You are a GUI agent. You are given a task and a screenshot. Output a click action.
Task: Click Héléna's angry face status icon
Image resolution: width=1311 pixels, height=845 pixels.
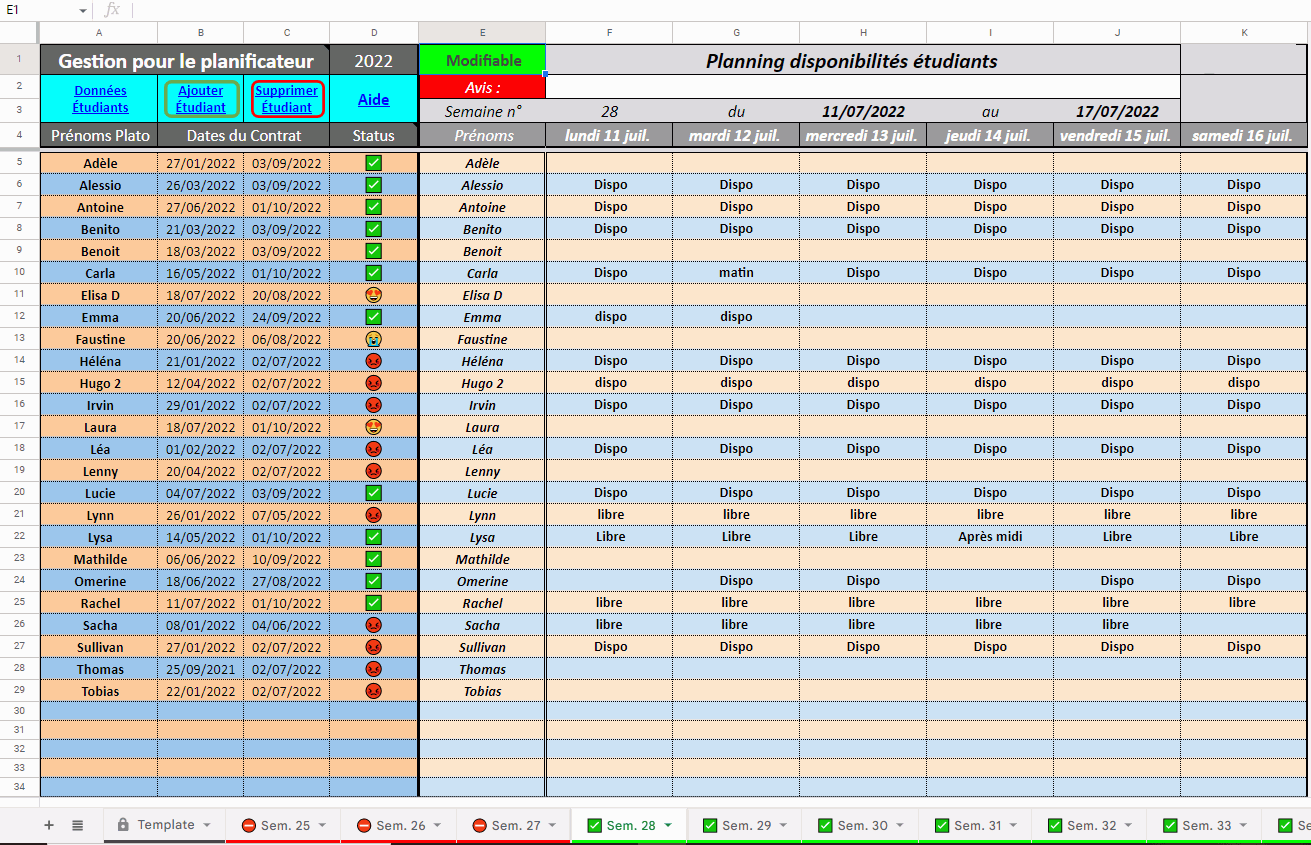pos(374,361)
